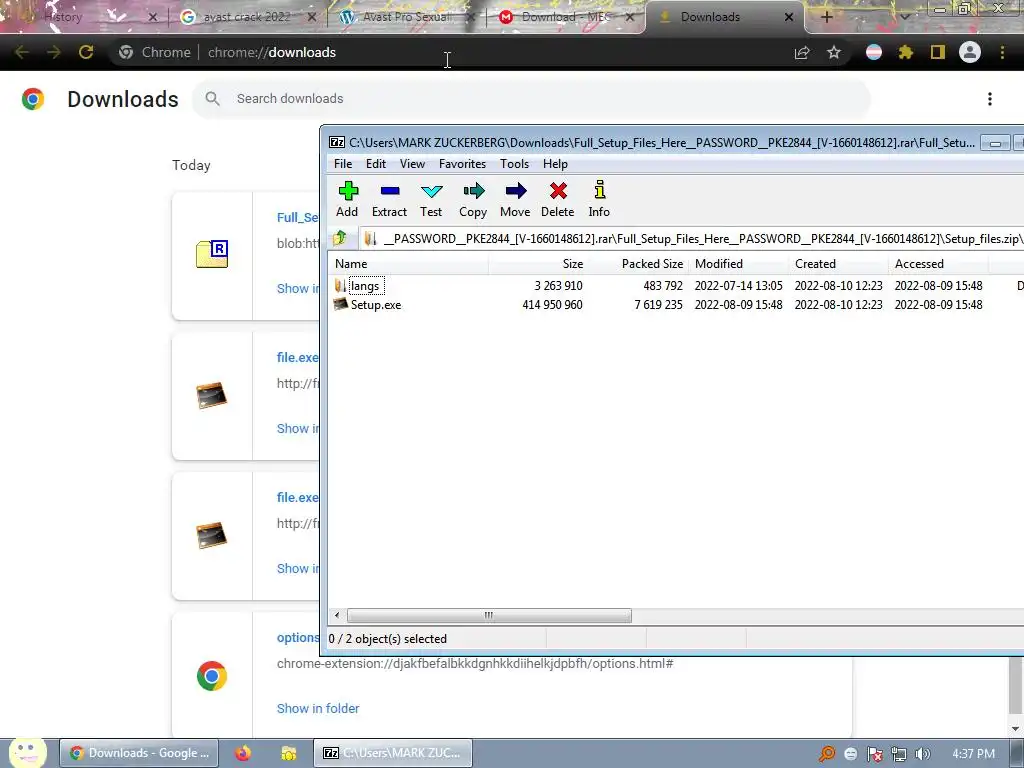This screenshot has height=768, width=1024.
Task: Go back in Chrome
Action: coord(22,52)
